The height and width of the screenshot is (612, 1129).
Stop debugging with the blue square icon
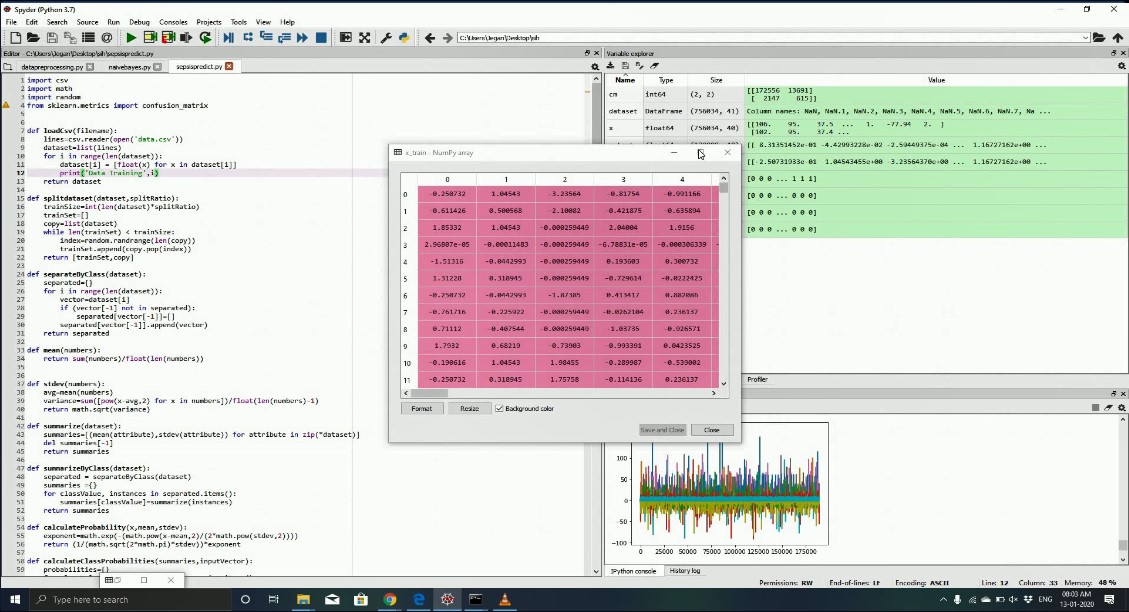(321, 38)
